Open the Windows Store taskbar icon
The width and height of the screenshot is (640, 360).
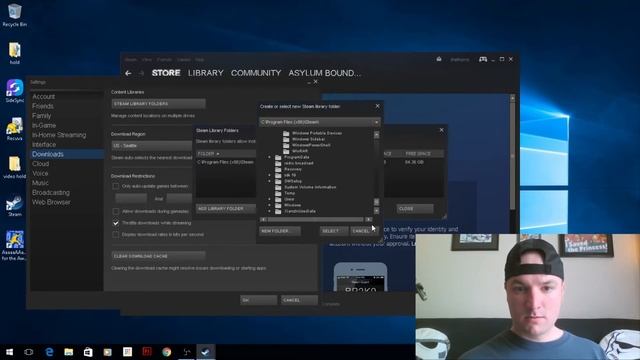88,352
